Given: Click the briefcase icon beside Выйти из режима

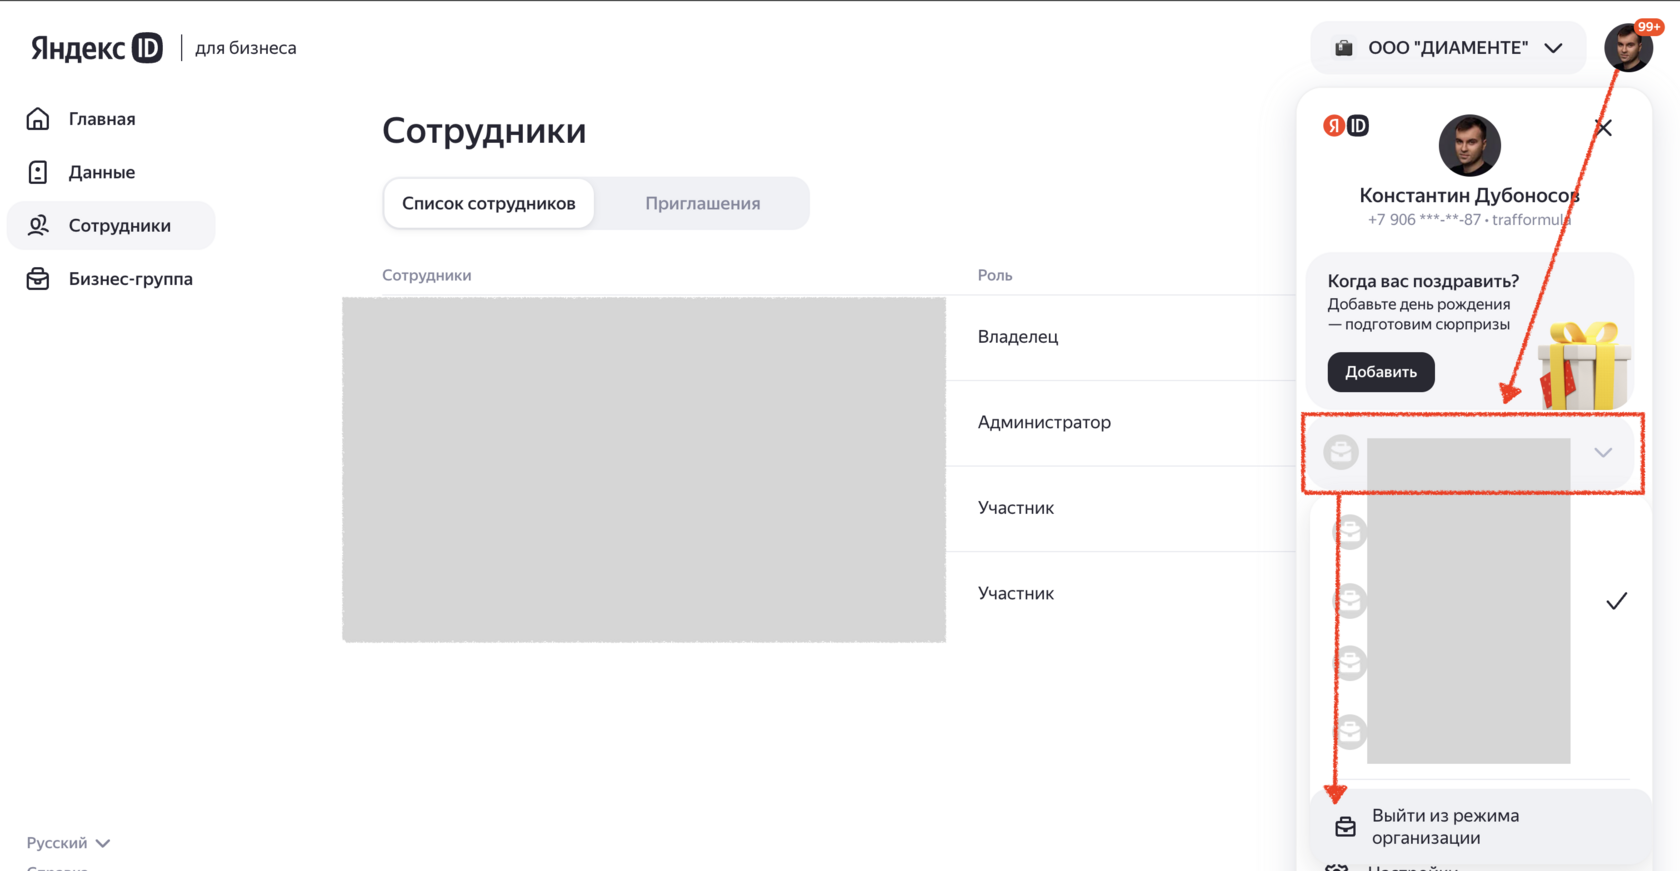Looking at the screenshot, I should [1345, 827].
